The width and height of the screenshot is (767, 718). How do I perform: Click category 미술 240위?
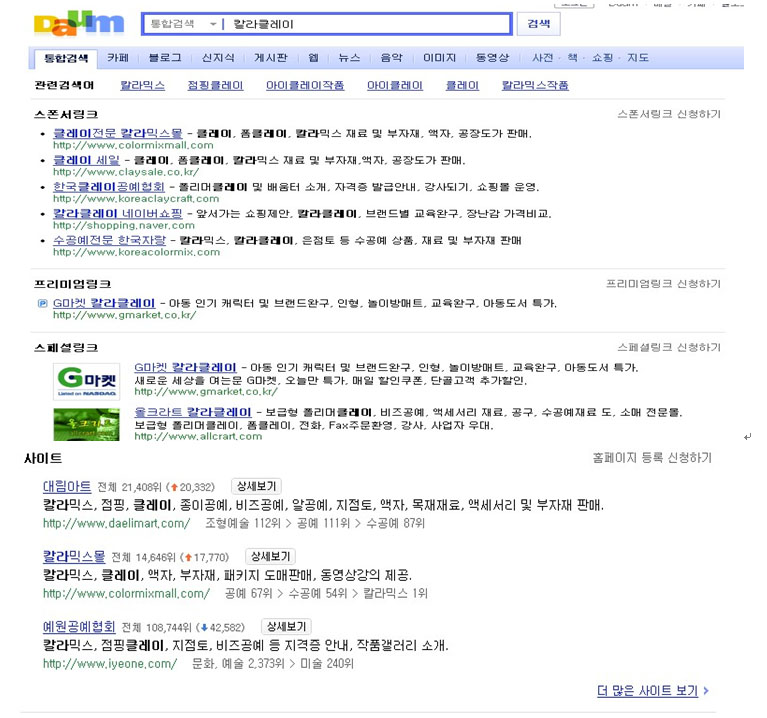tap(327, 664)
